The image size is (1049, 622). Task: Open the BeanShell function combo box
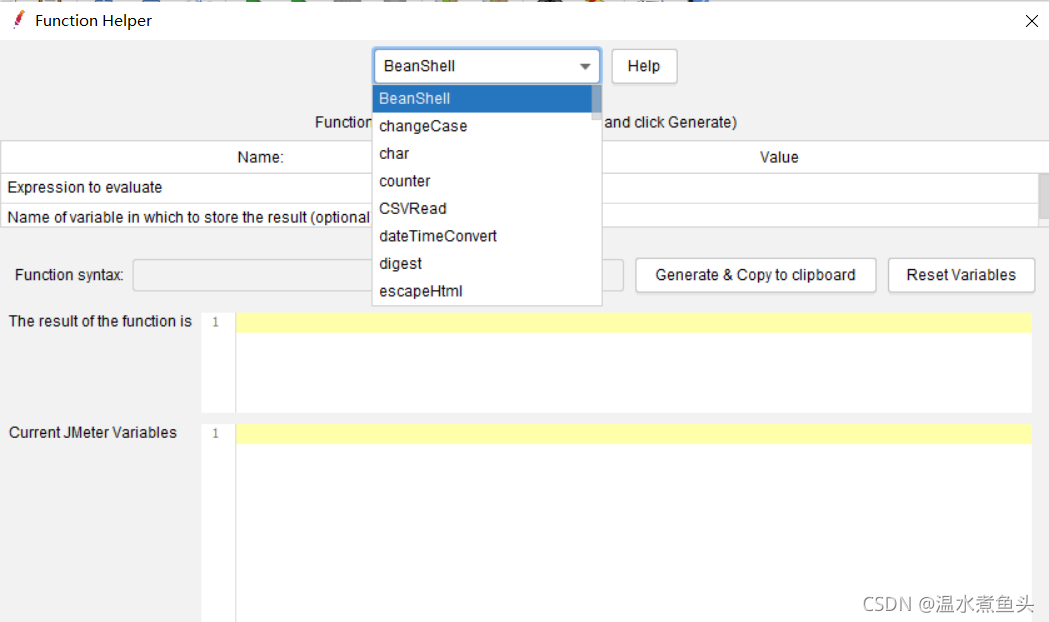pyautogui.click(x=486, y=66)
